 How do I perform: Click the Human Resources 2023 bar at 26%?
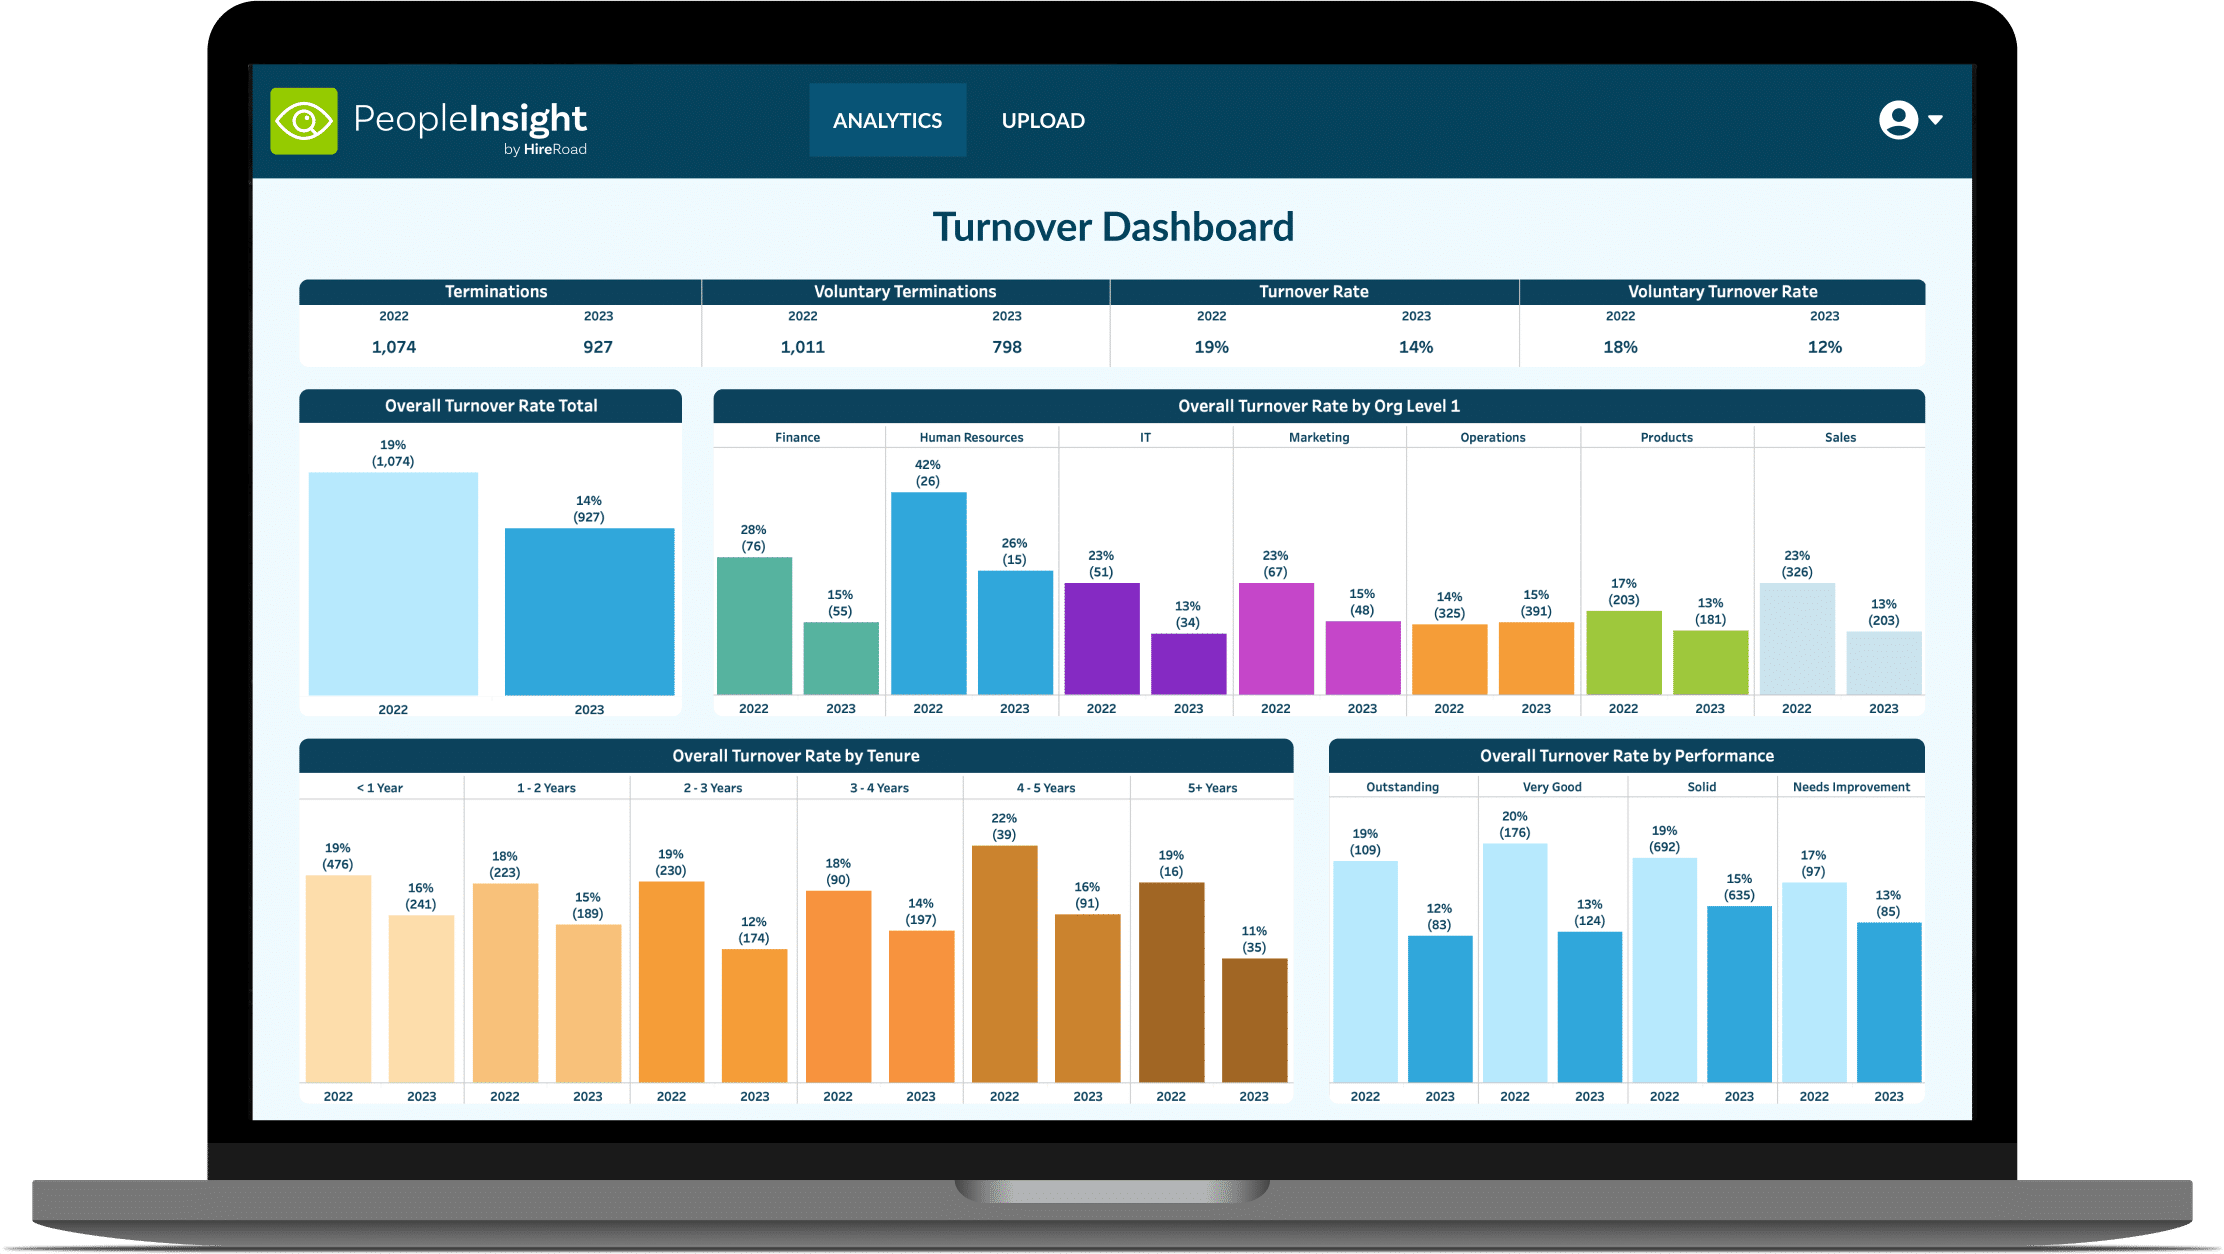(1015, 632)
